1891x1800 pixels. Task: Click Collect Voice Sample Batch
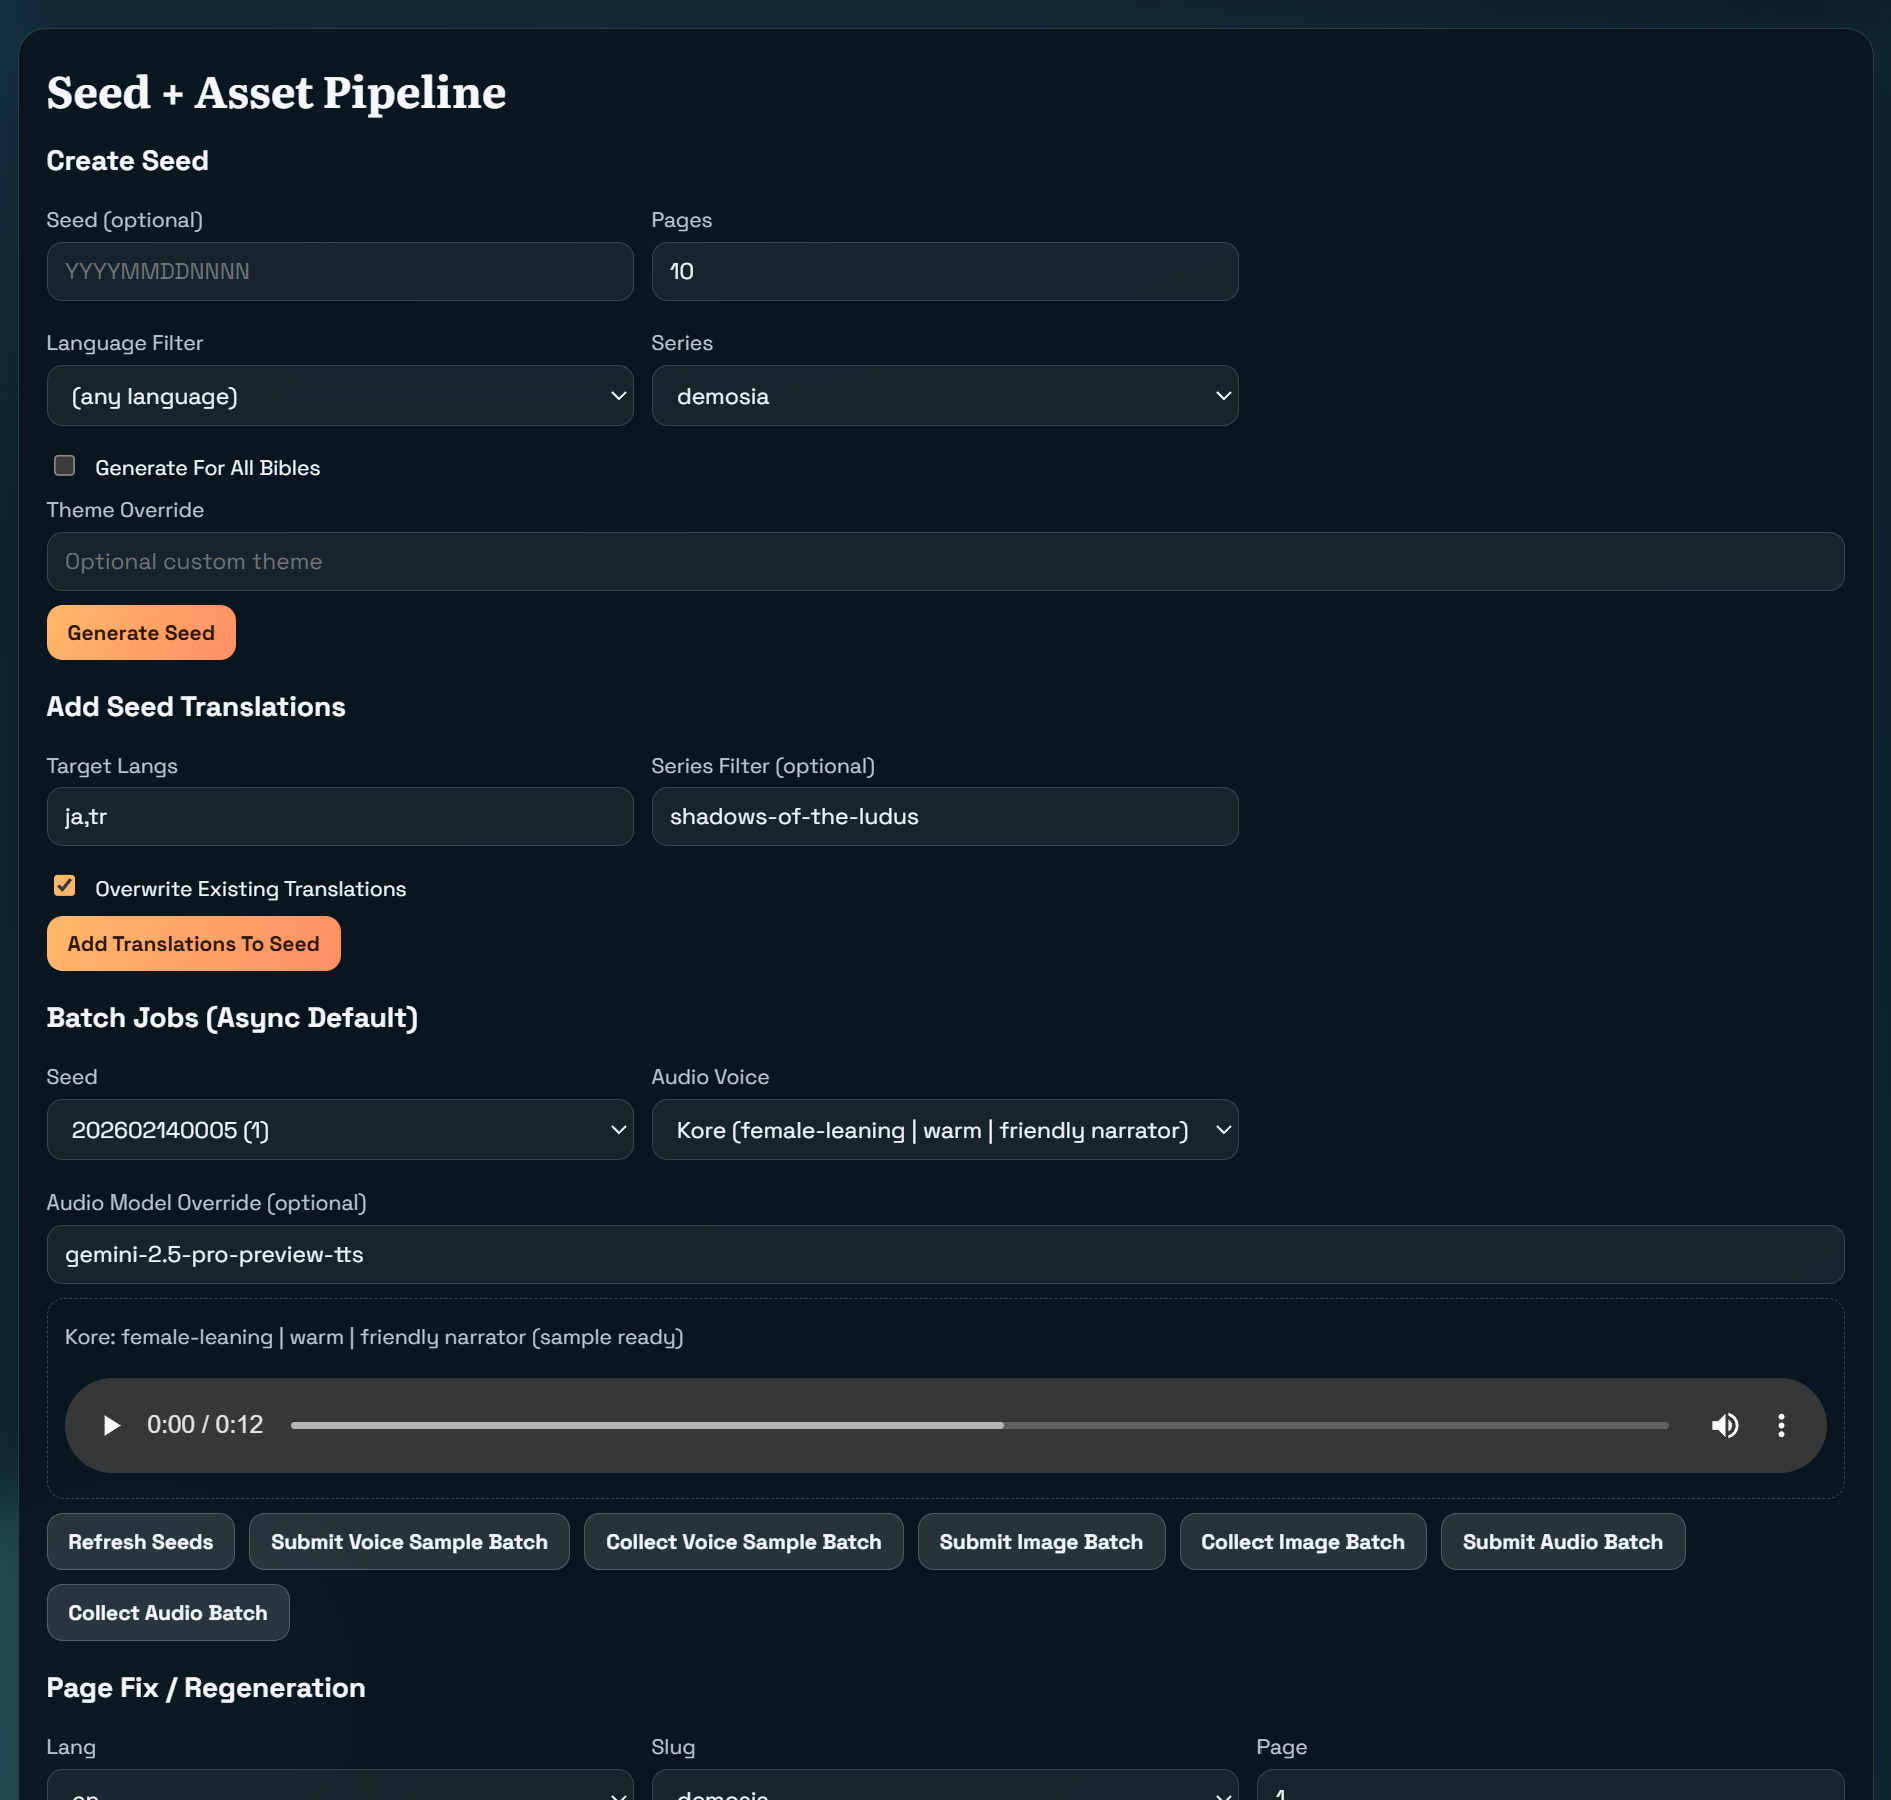[744, 1542]
